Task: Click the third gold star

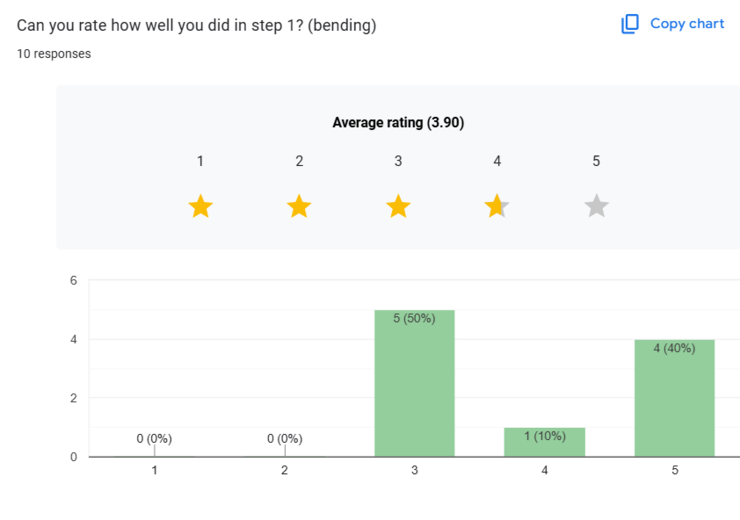Action: [398, 207]
